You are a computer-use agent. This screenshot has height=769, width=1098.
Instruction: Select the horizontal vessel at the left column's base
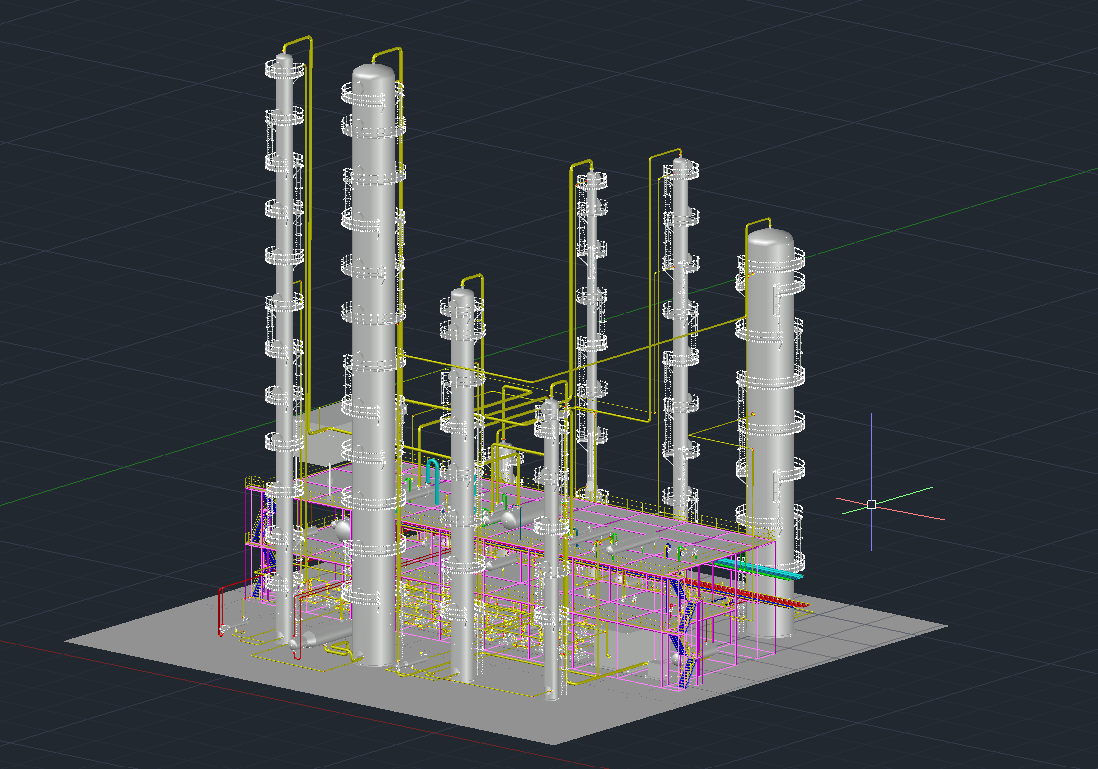[x=326, y=638]
